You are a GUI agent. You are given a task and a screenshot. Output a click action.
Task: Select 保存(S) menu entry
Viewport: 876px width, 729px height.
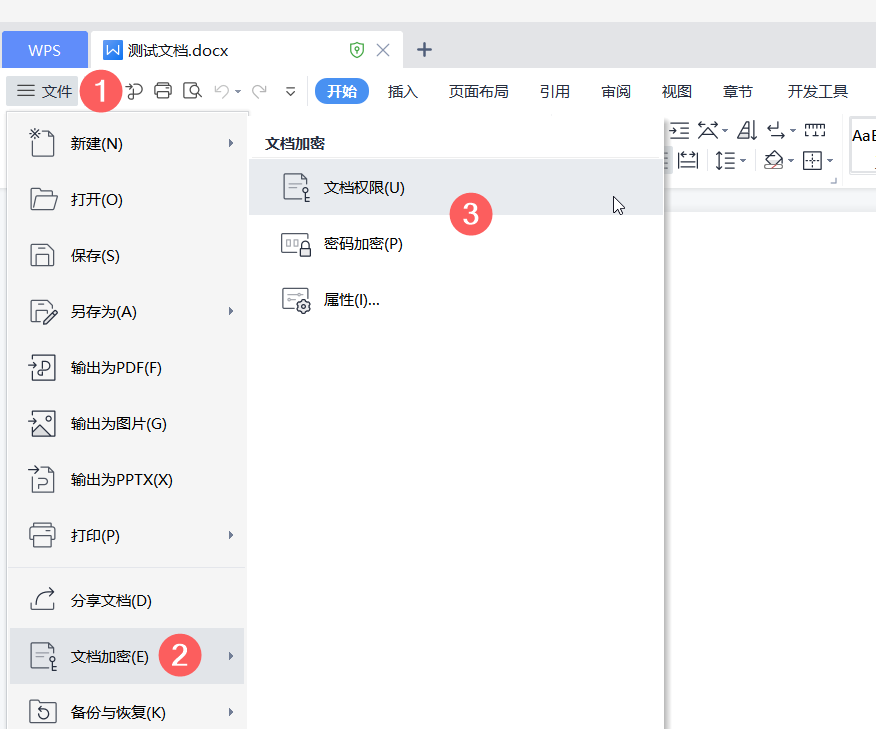pos(127,255)
